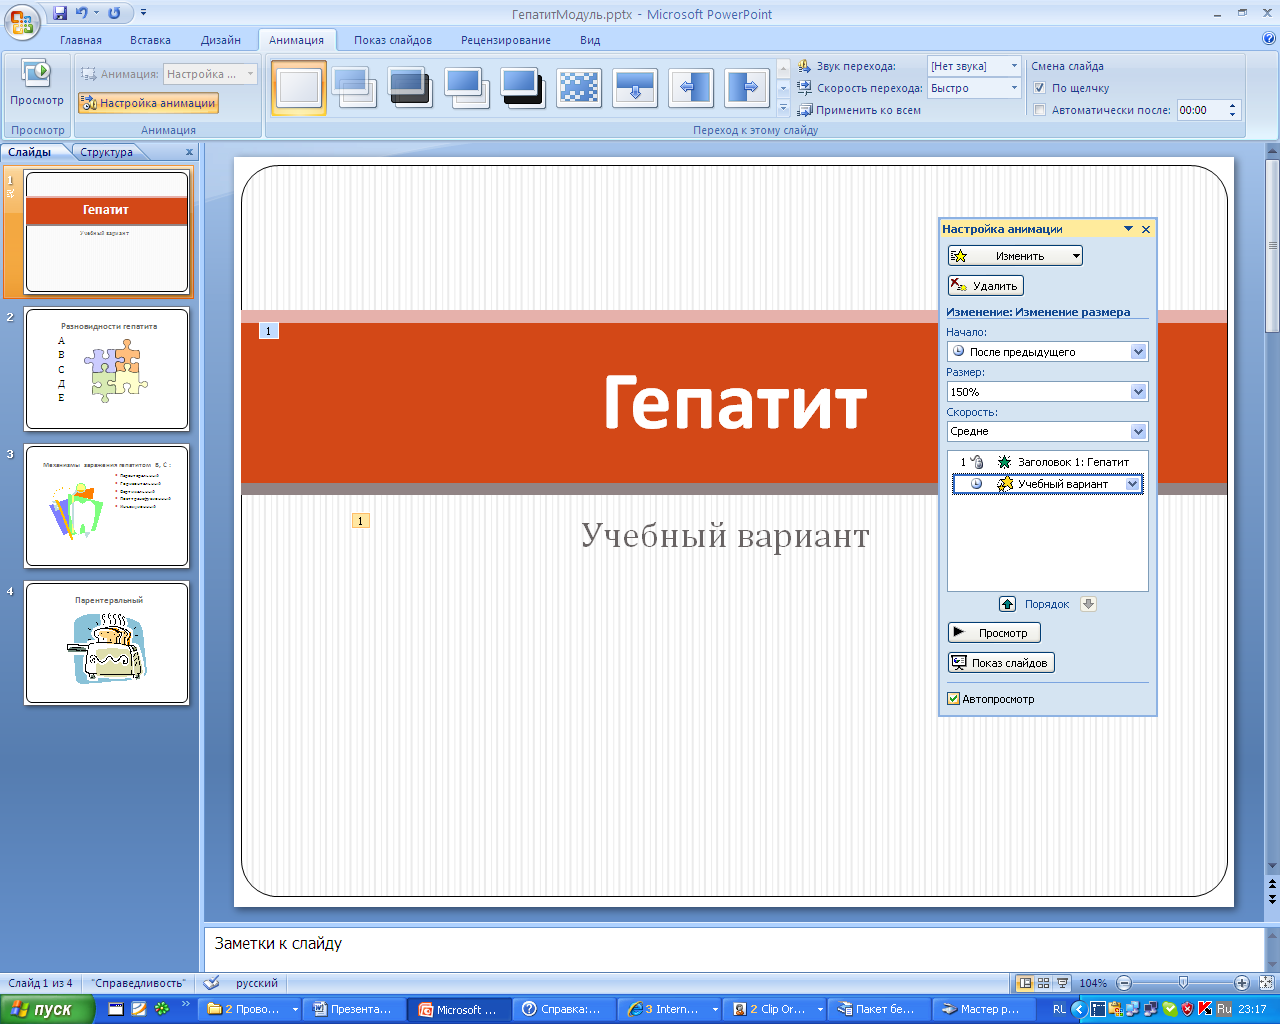This screenshot has width=1280, height=1024.
Task: Switch to the Структура pane tab
Action: [106, 152]
